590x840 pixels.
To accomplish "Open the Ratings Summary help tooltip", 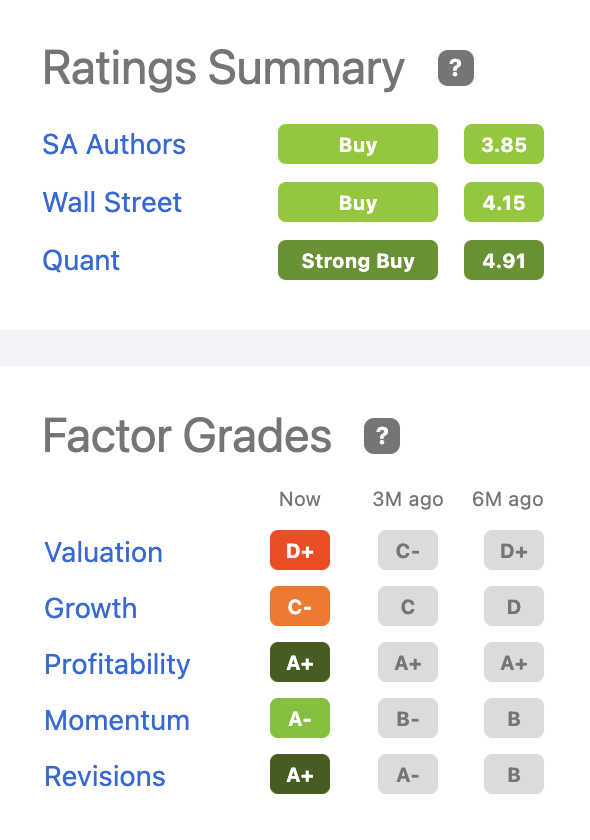I will [455, 68].
